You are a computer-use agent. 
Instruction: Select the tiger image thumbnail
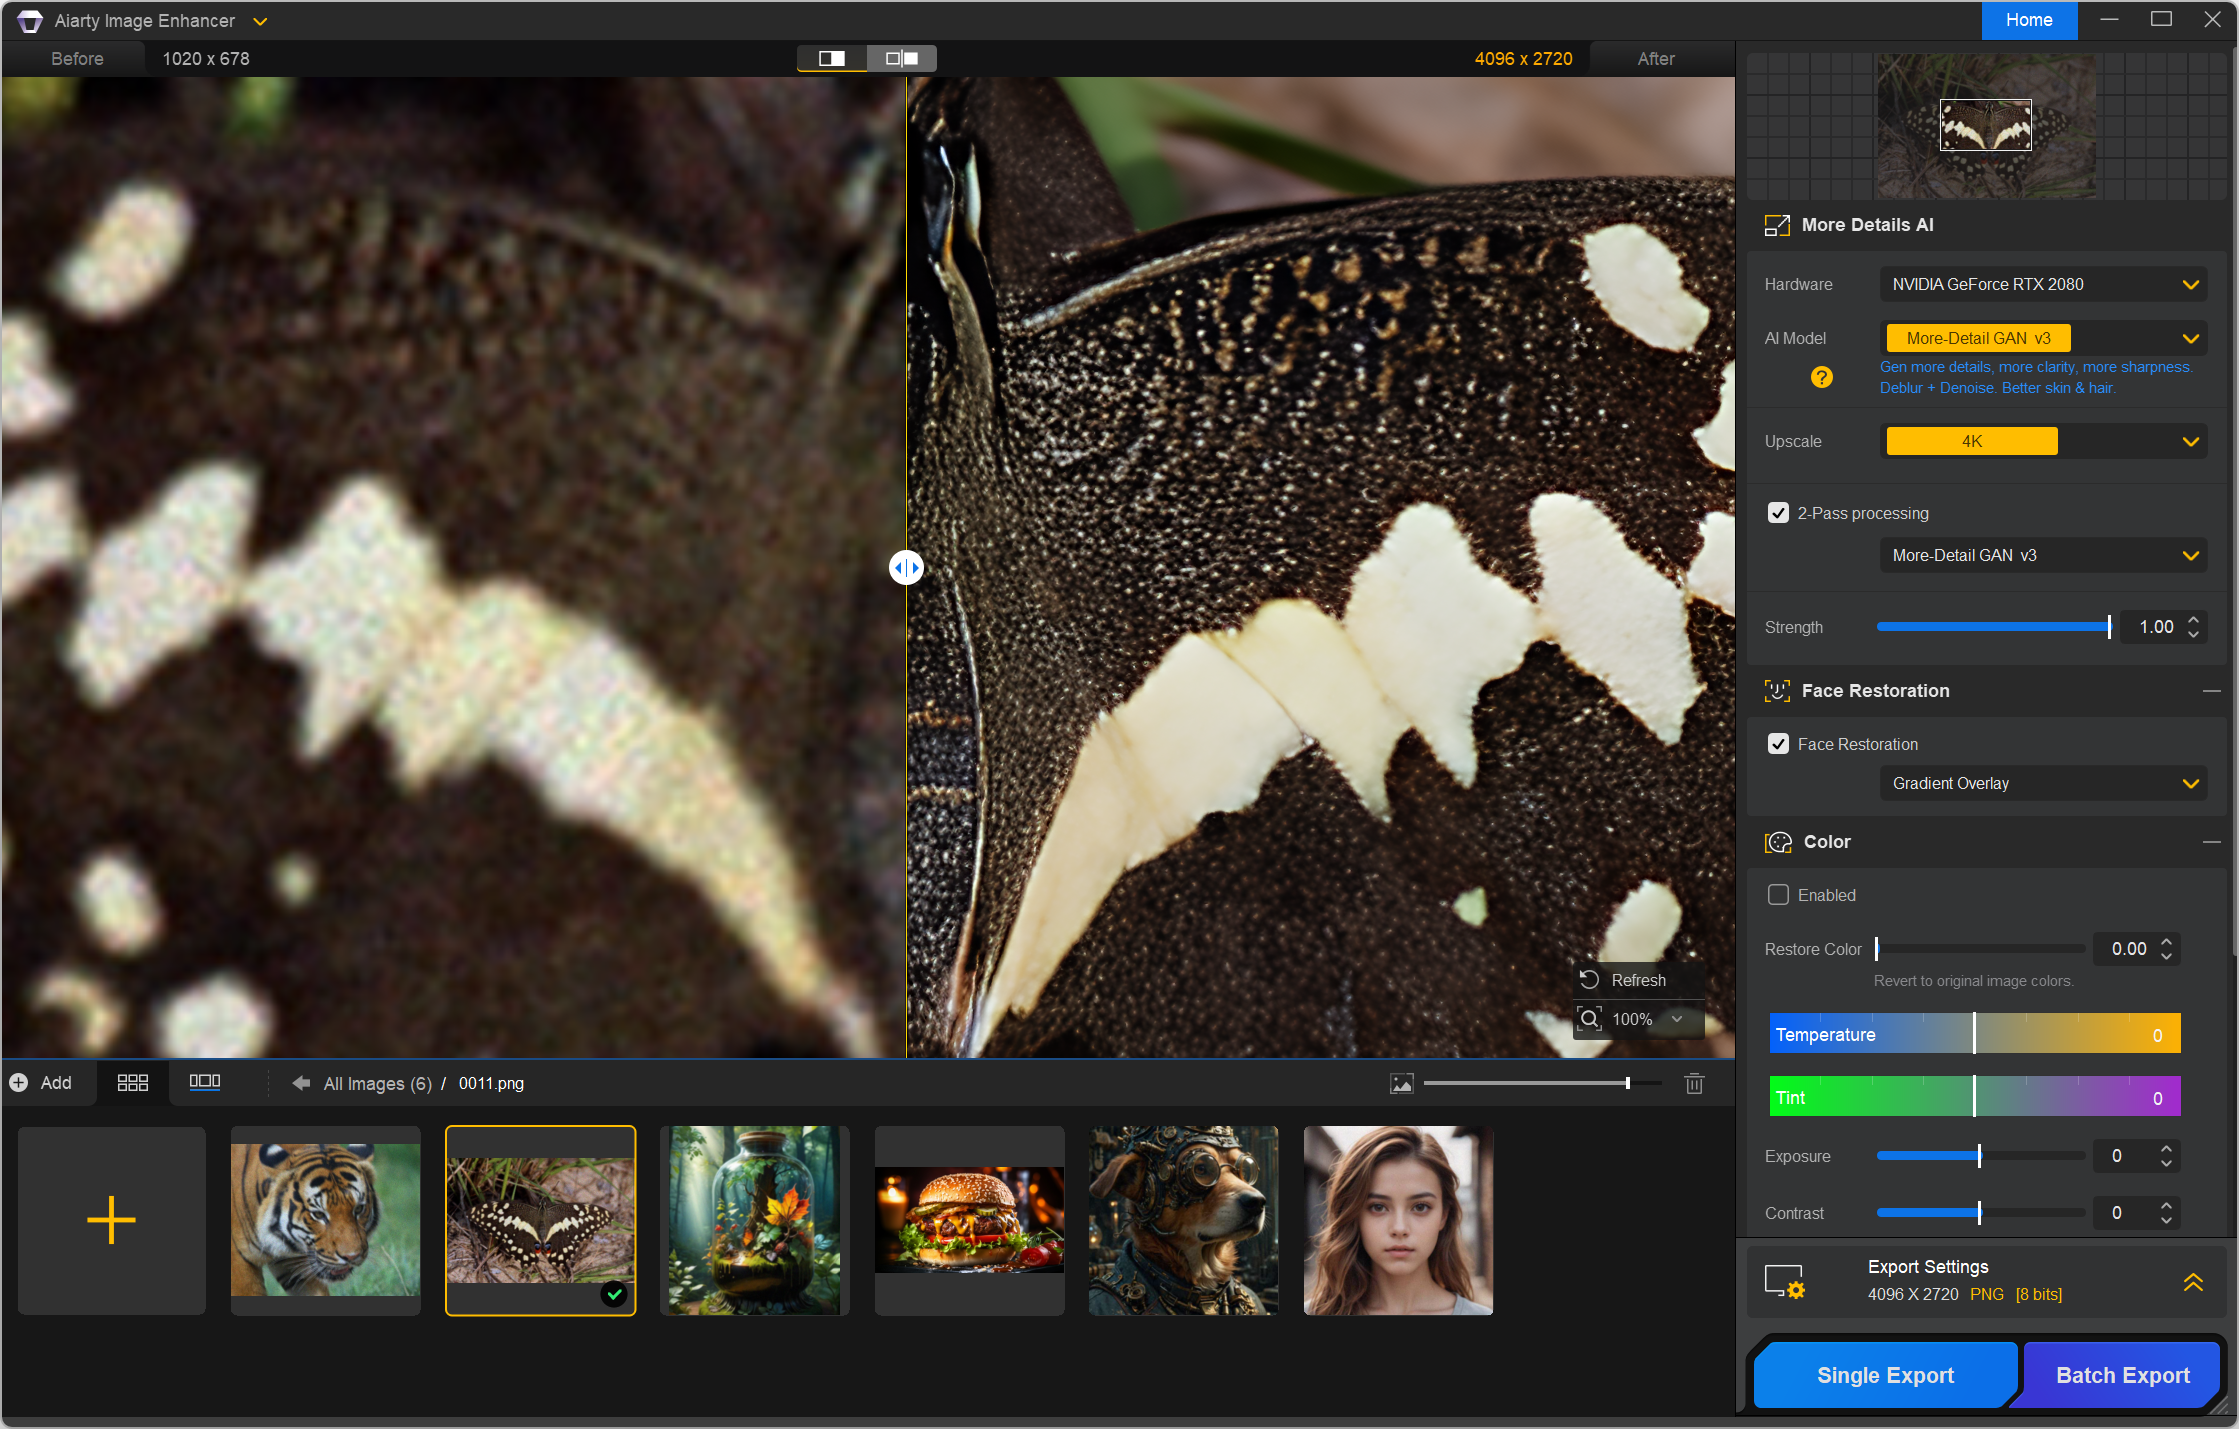pyautogui.click(x=325, y=1220)
